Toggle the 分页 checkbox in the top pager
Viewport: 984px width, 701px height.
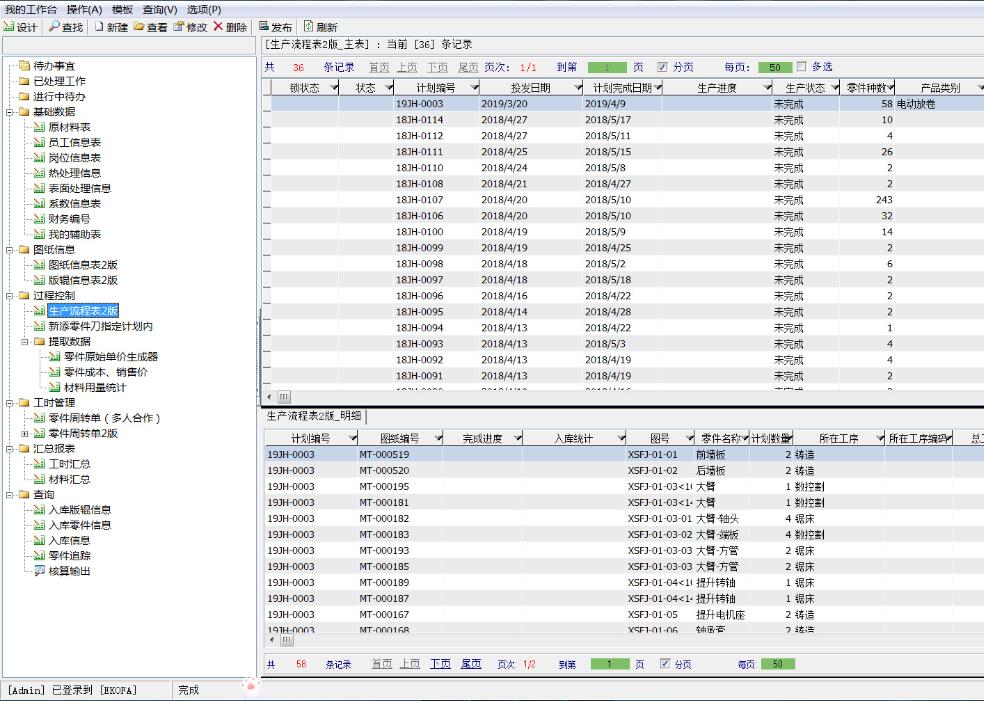point(662,67)
